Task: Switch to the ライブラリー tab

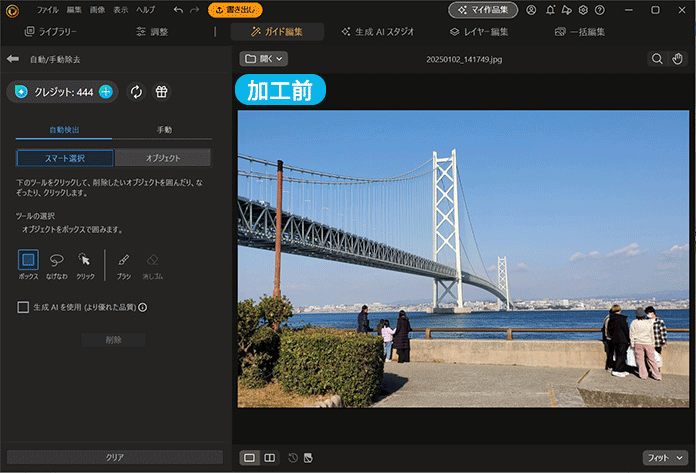Action: tap(51, 32)
